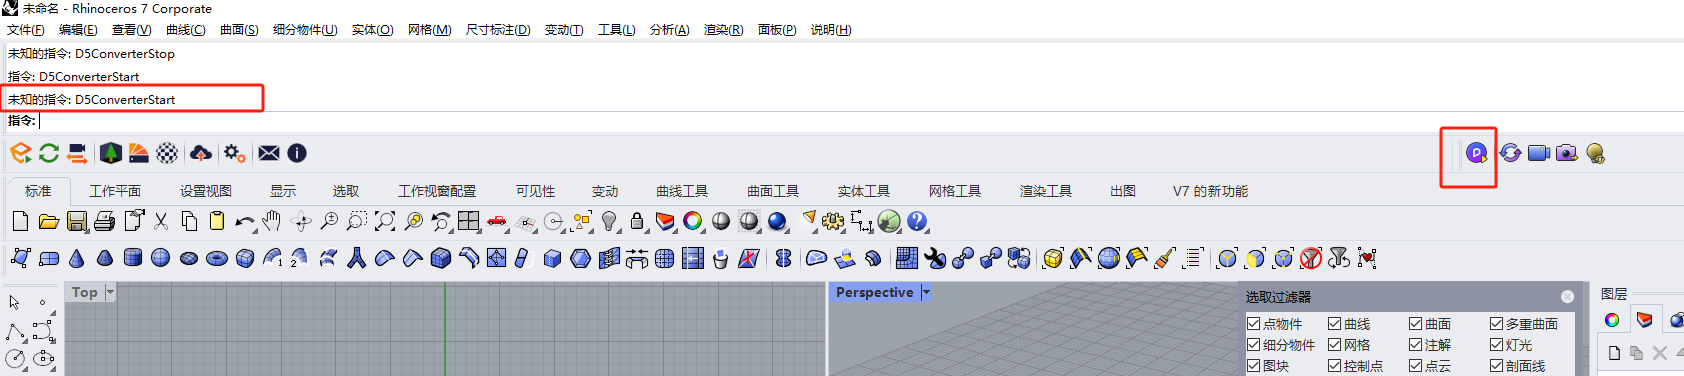
Task: Open Options with the gear icon
Action: point(833,221)
